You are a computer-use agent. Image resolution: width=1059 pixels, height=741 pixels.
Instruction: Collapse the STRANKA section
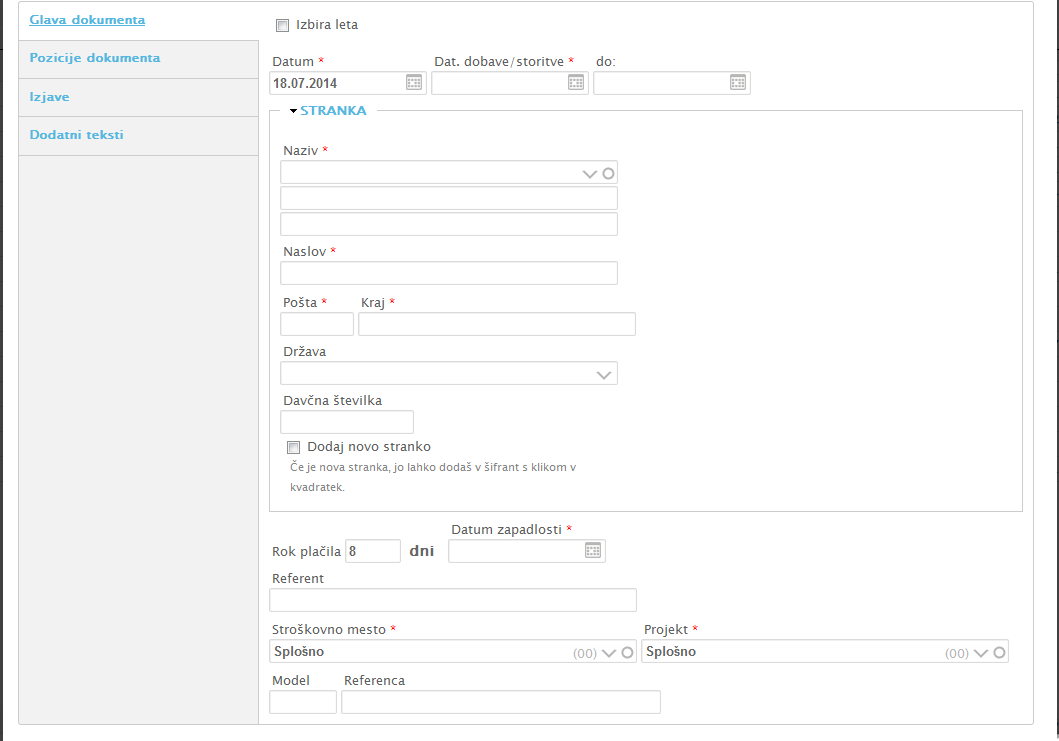294,111
